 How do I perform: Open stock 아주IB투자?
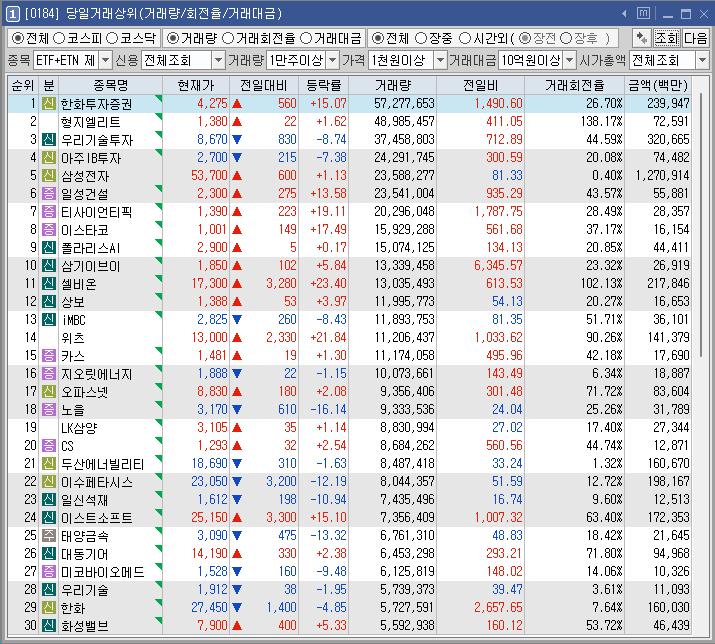click(x=91, y=158)
